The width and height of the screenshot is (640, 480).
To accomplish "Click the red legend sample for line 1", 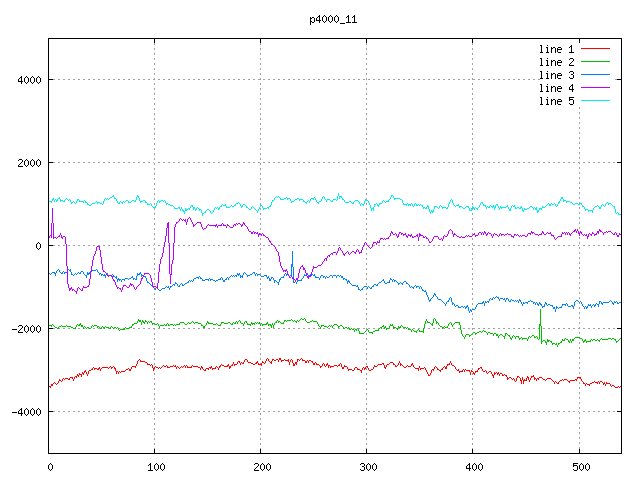I will point(595,49).
